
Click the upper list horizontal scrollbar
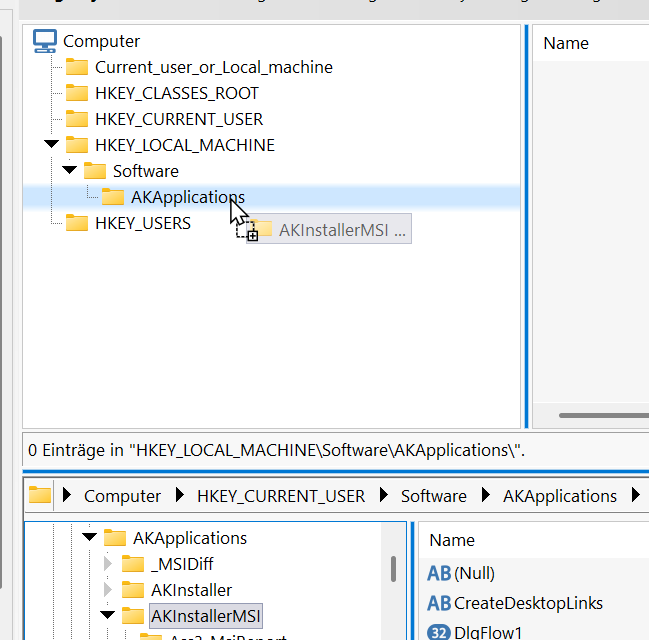(x=603, y=415)
